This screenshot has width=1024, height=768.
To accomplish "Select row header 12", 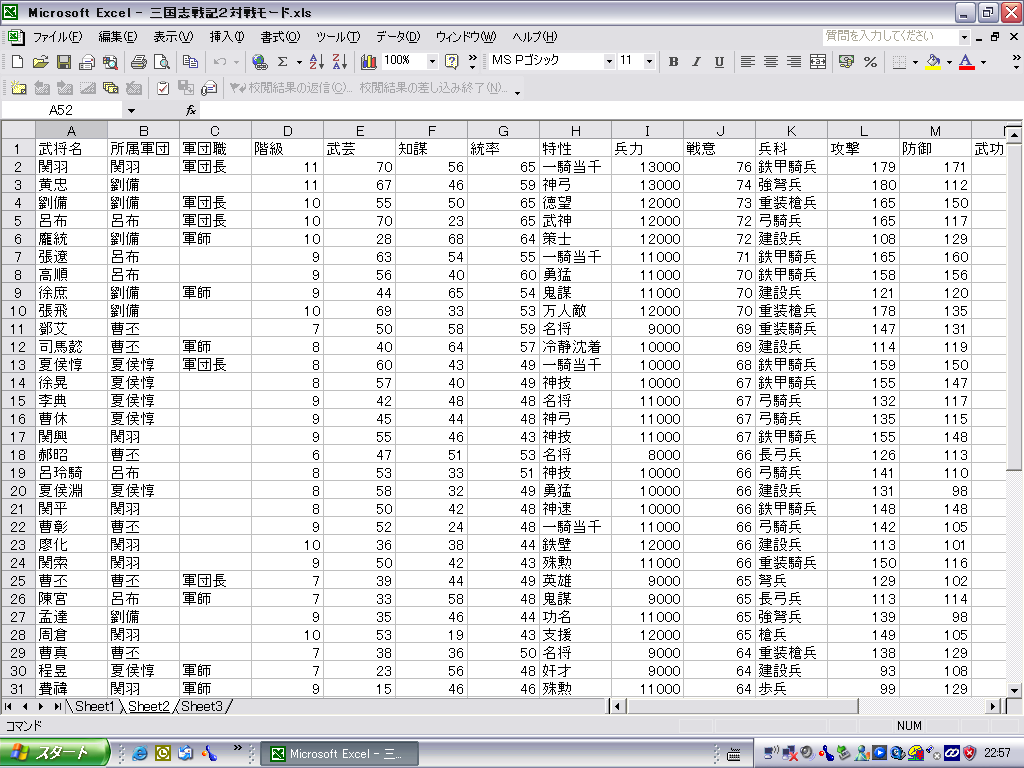I will click(18, 347).
